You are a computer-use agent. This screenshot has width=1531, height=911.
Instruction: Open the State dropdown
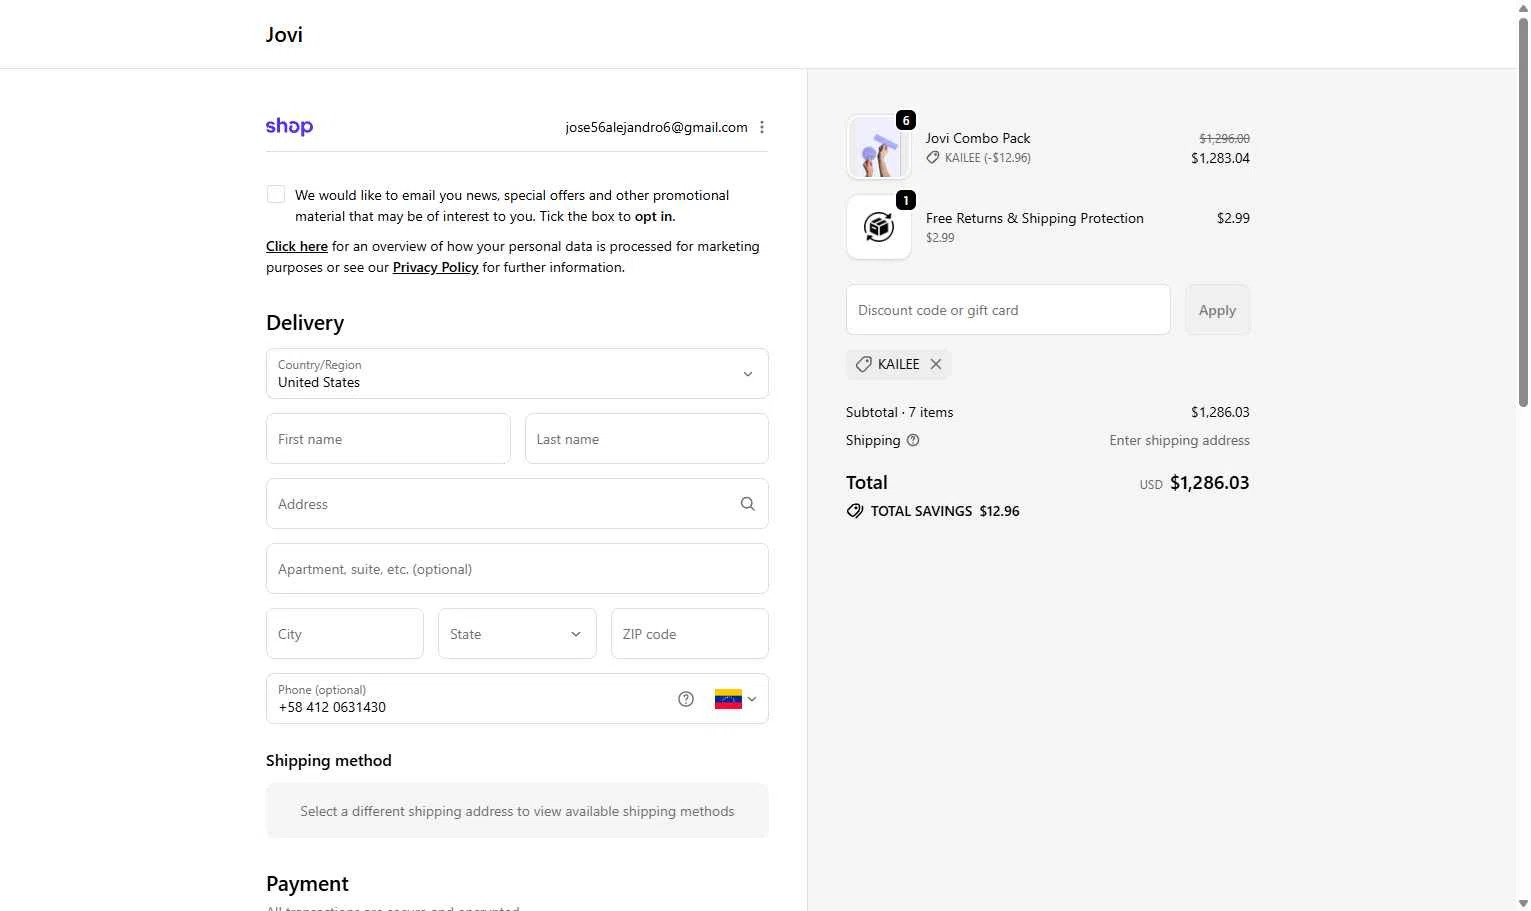(517, 634)
